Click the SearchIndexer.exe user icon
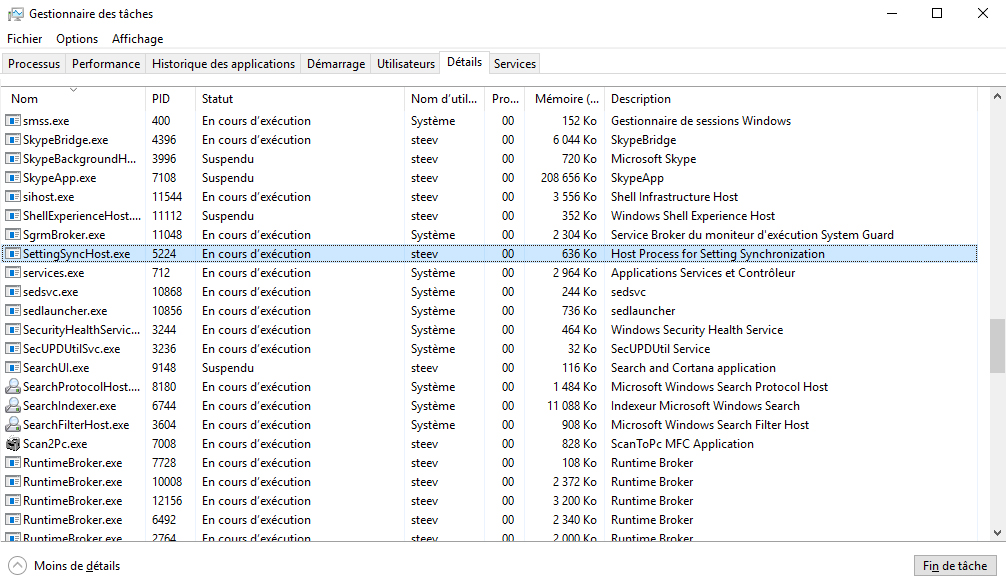This screenshot has width=1006, height=587. click(13, 405)
